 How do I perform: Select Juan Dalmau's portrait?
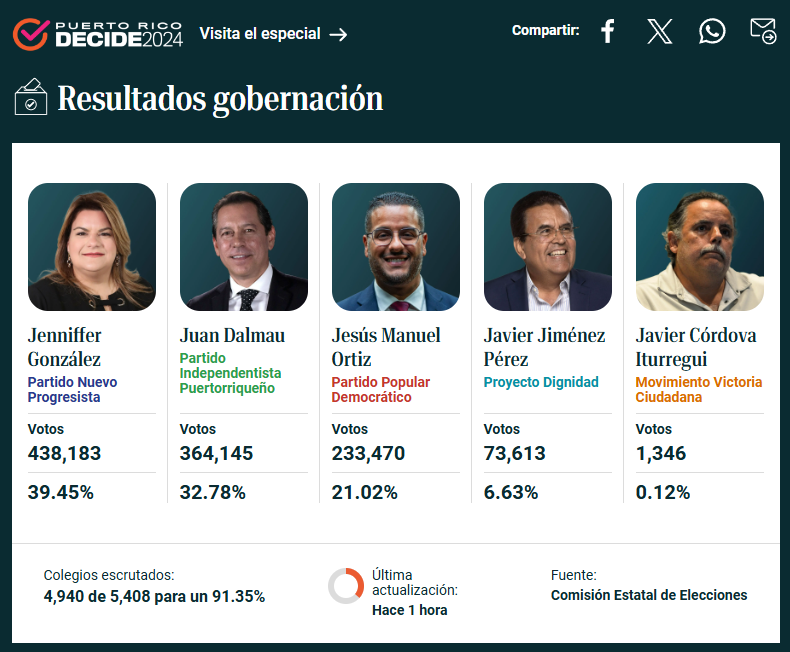click(x=244, y=247)
